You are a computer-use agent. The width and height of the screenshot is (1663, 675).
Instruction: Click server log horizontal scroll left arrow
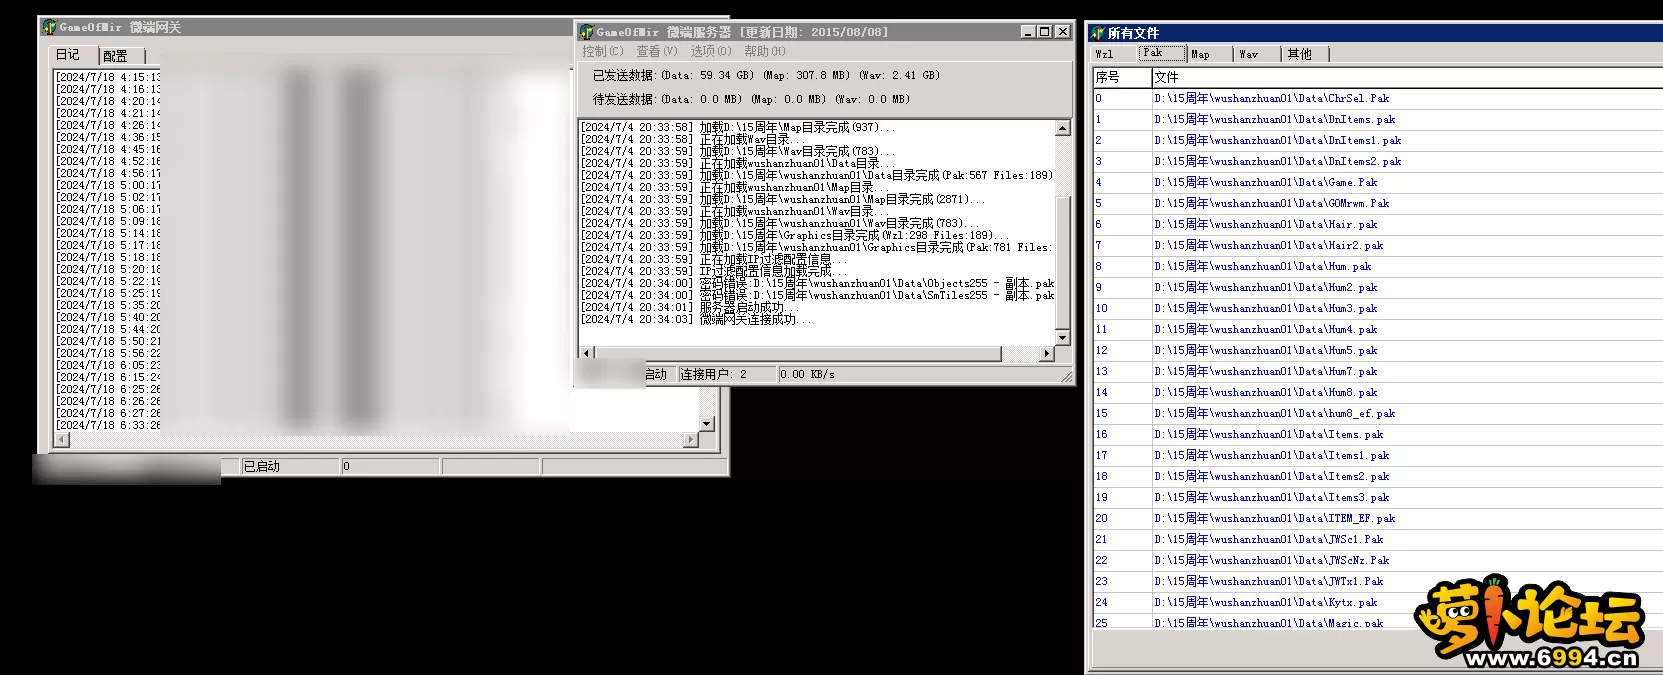(x=587, y=353)
